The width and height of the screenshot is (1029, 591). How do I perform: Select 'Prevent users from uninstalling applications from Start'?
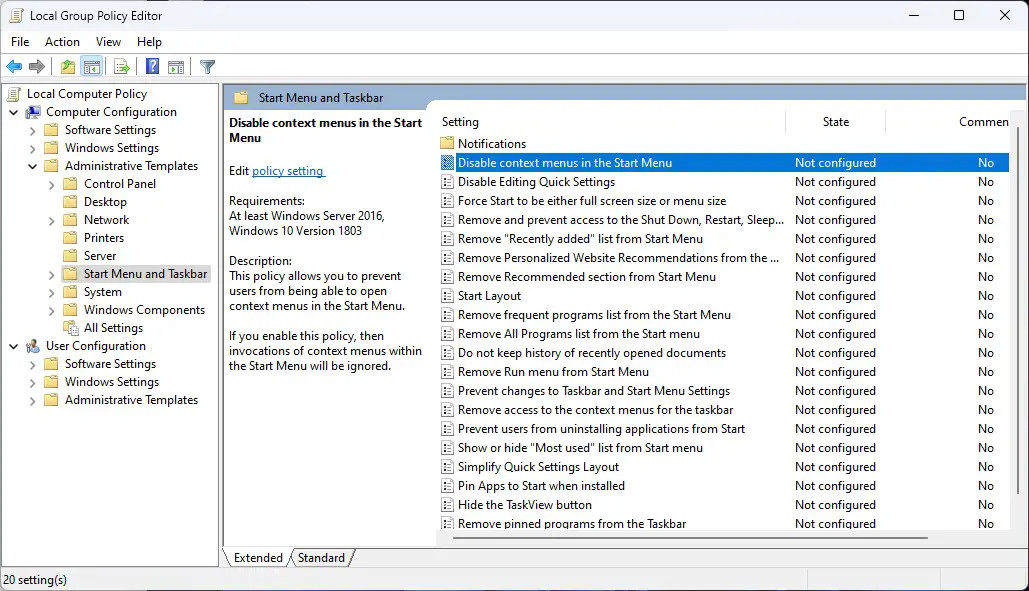[724, 429]
